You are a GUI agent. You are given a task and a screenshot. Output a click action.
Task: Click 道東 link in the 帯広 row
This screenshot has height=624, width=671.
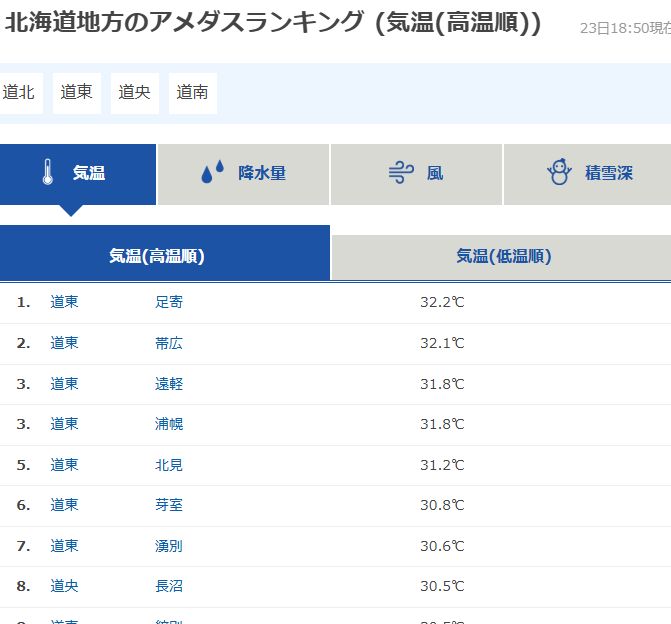(64, 343)
